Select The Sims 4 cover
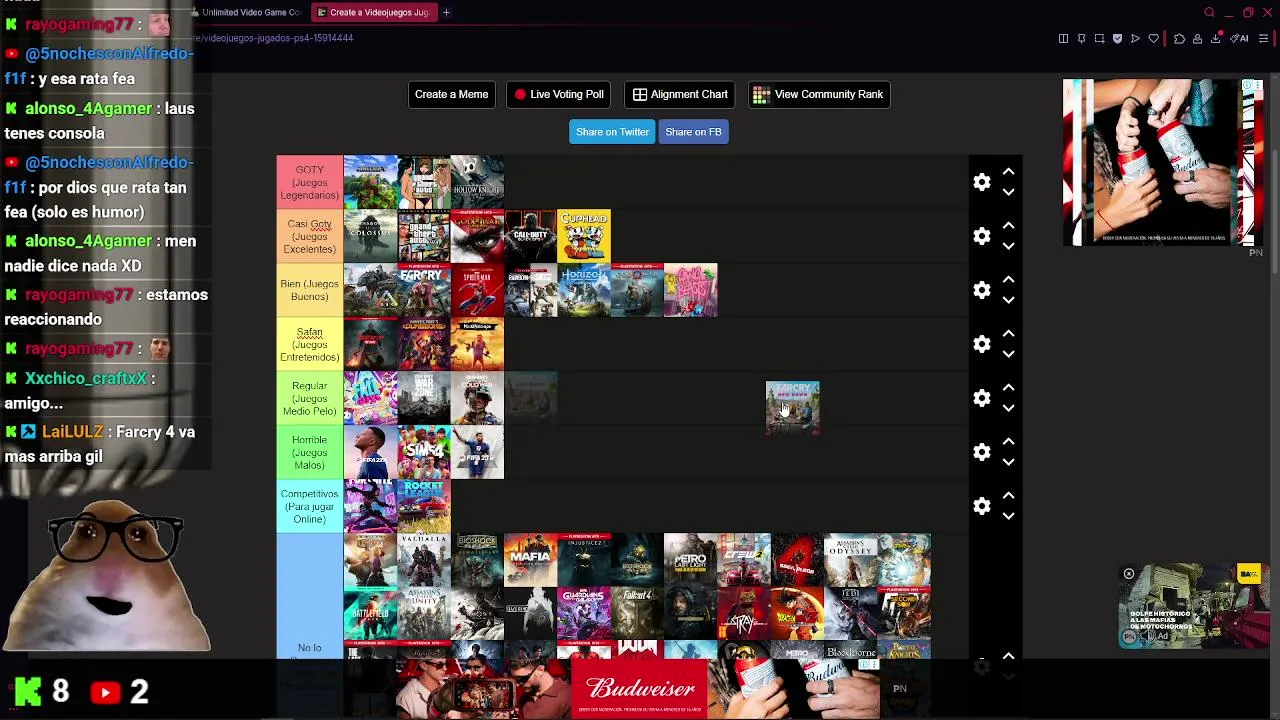The image size is (1280, 720). point(424,452)
